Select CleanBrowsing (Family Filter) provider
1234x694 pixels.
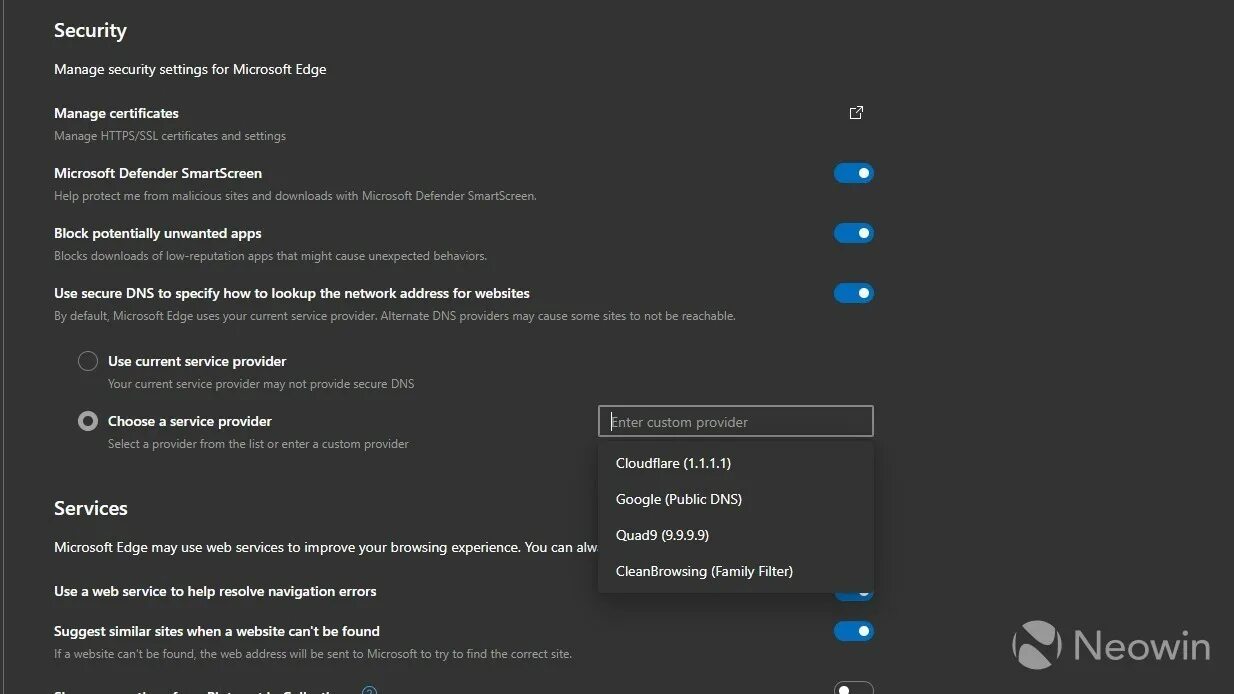click(x=736, y=571)
